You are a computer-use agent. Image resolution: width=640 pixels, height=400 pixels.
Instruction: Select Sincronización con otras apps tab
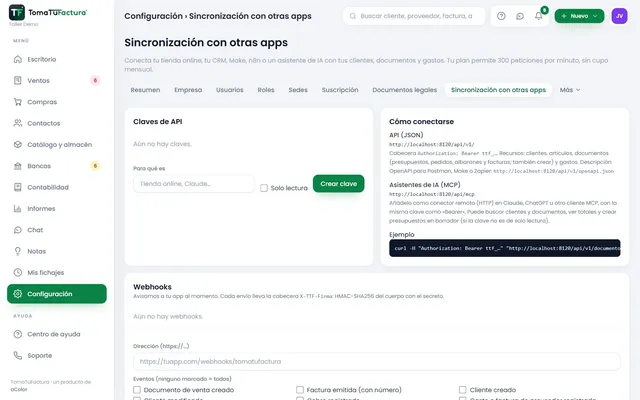[x=498, y=90]
